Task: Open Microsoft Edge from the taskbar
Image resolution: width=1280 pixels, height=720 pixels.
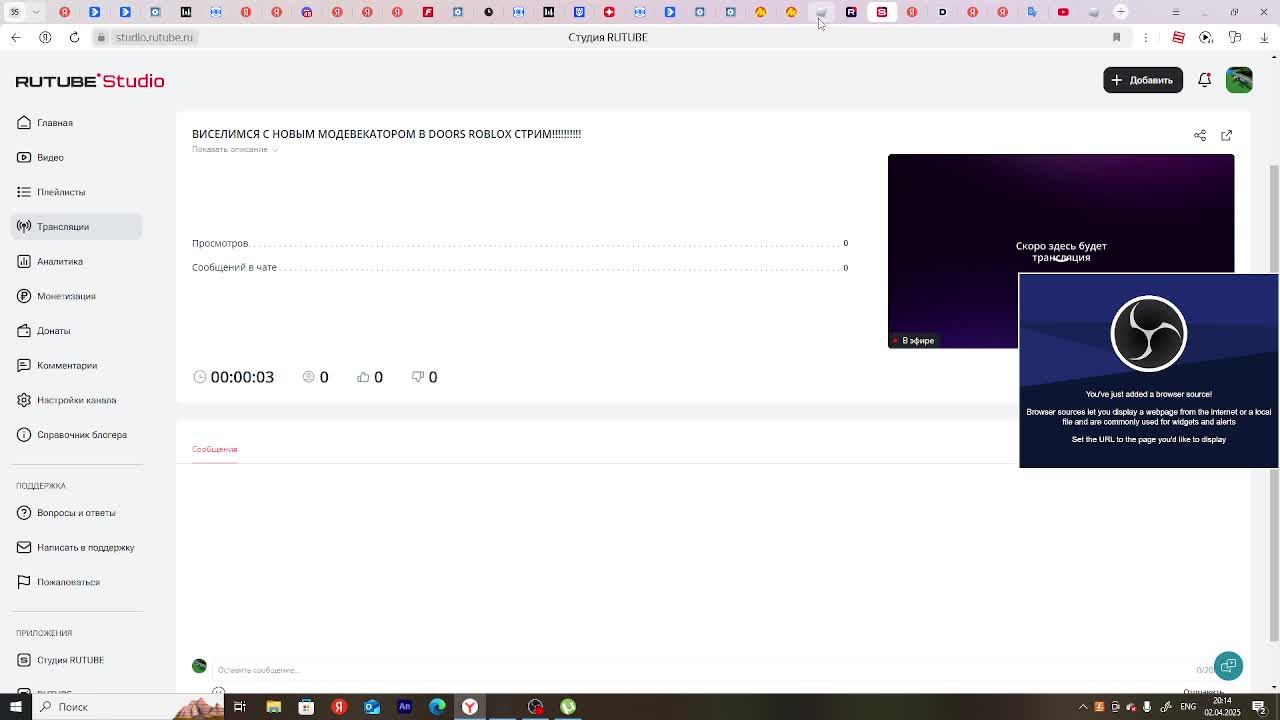Action: [x=437, y=707]
